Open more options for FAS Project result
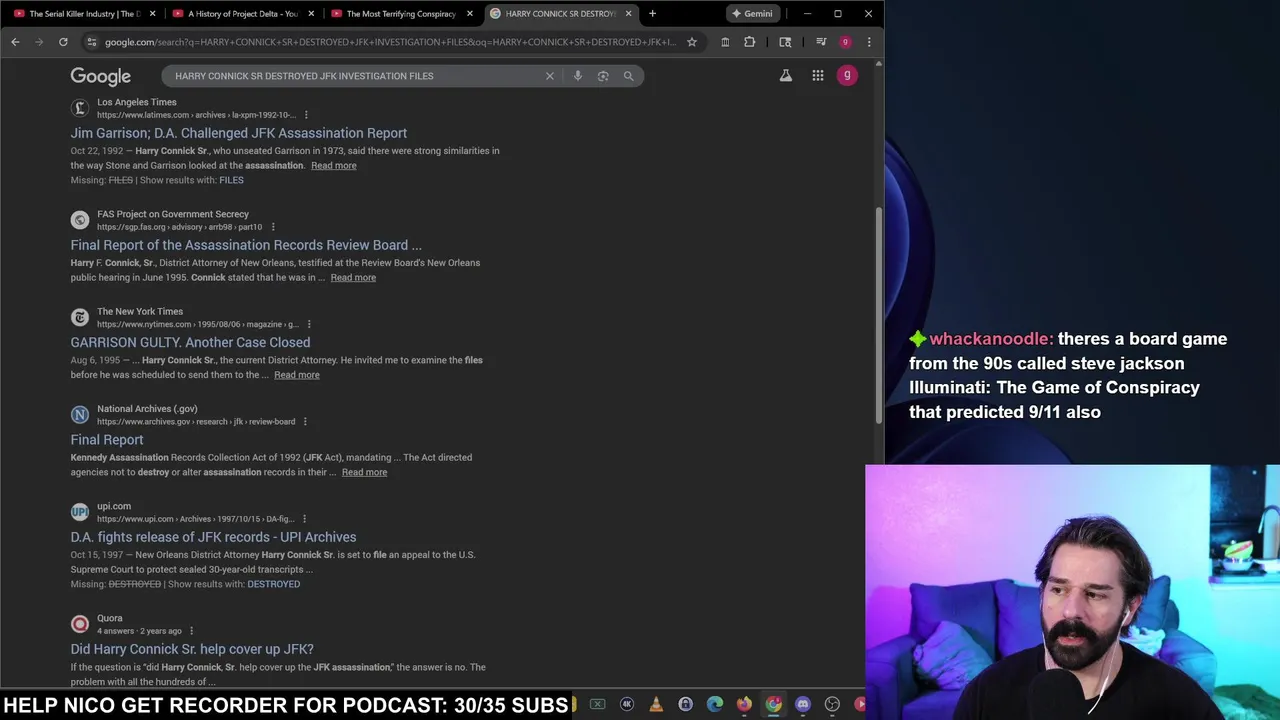1280x720 pixels. 273,227
